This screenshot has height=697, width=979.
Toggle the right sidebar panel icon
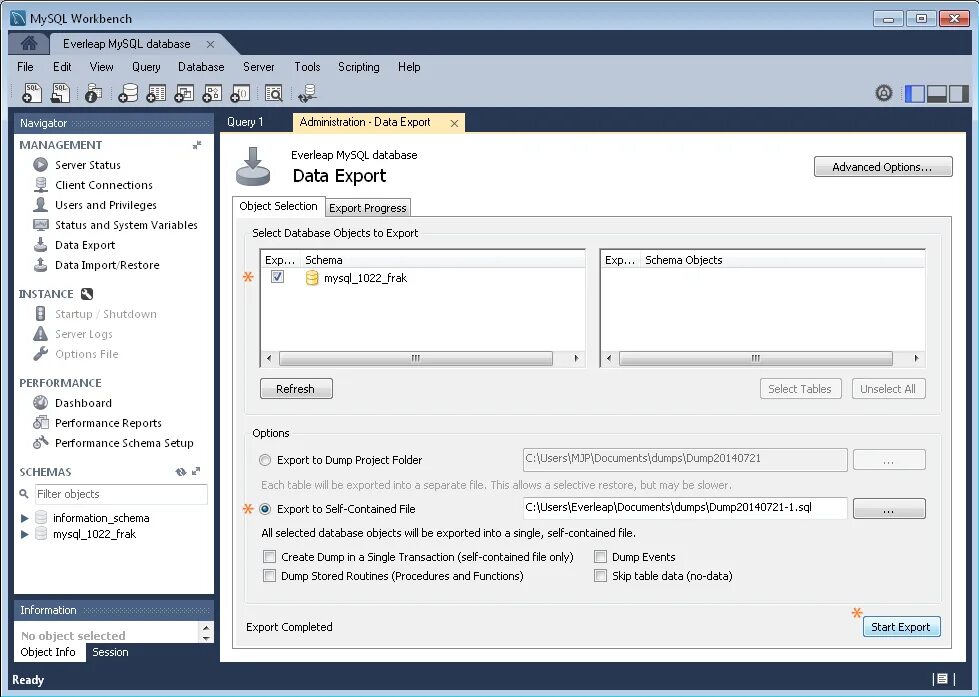[x=958, y=94]
